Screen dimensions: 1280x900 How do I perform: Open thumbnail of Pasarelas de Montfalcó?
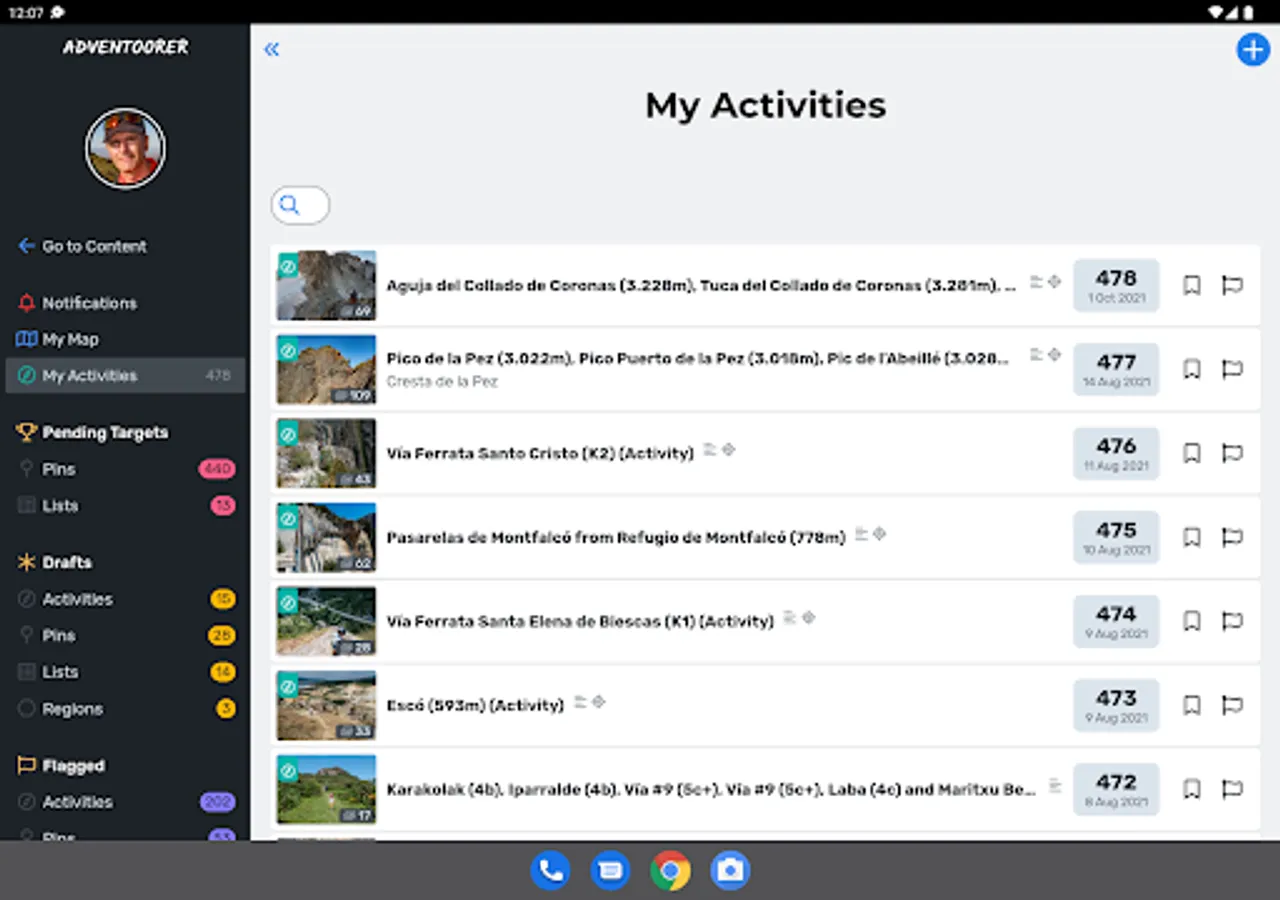tap(326, 537)
